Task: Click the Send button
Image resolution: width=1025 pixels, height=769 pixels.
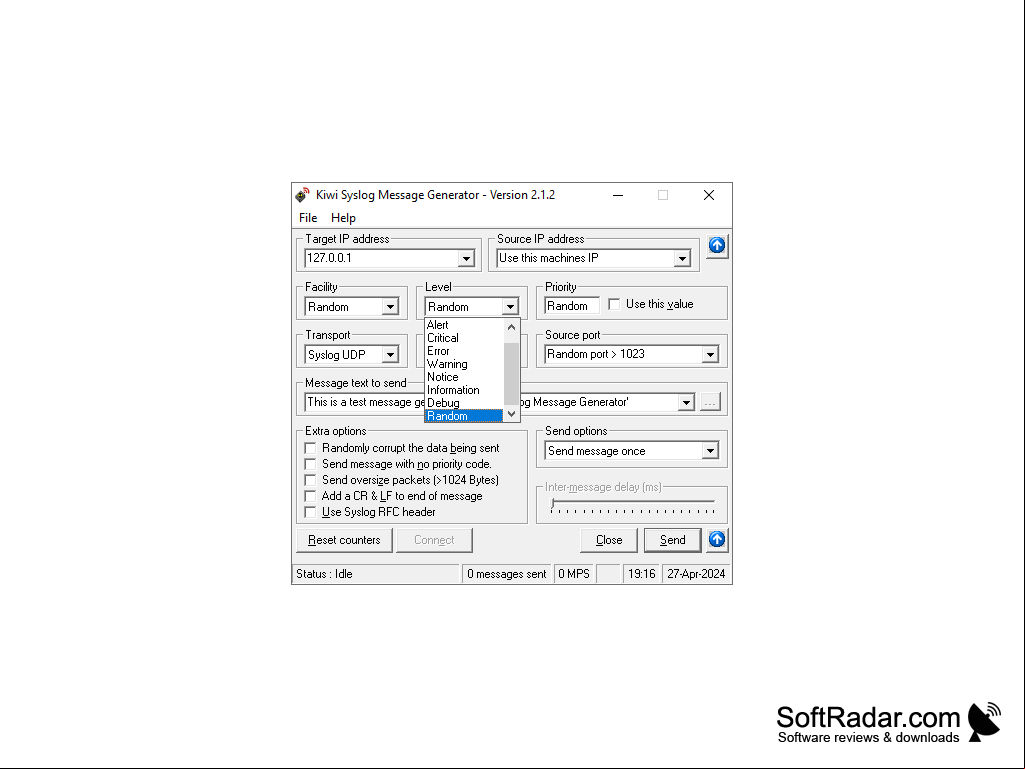Action: coord(673,540)
